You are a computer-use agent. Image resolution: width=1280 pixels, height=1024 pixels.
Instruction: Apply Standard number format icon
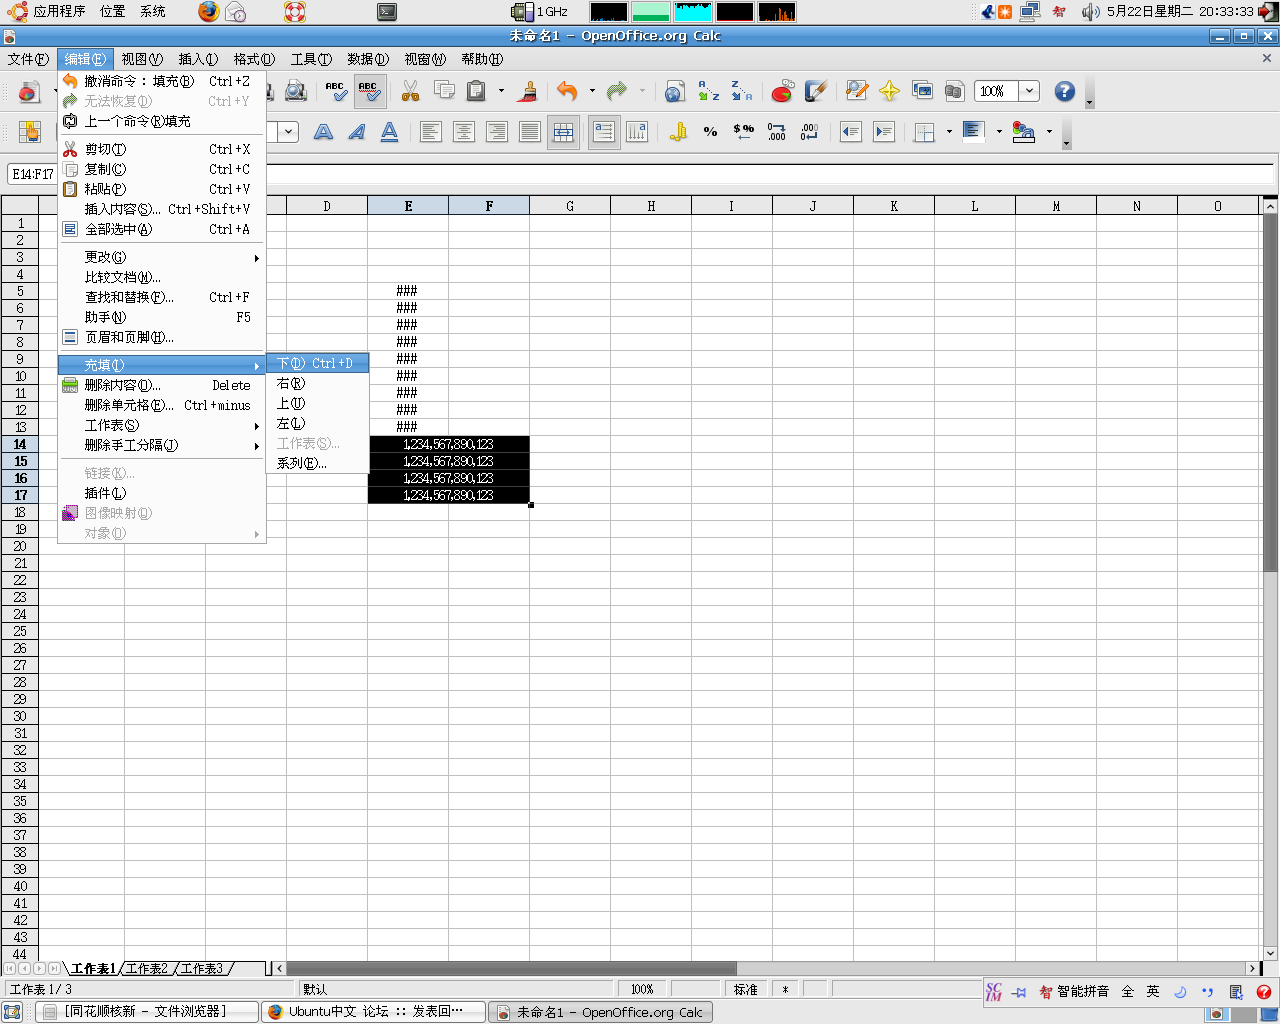tap(744, 132)
